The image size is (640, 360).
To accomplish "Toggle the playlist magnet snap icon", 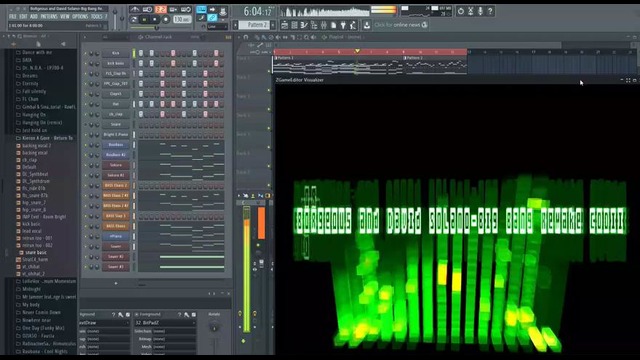I will pos(246,37).
